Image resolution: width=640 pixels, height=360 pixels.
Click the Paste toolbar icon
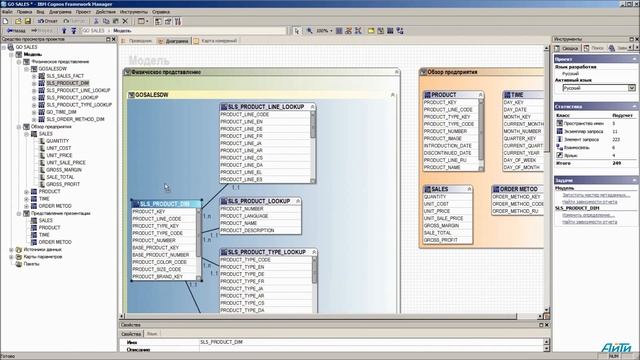[116, 21]
